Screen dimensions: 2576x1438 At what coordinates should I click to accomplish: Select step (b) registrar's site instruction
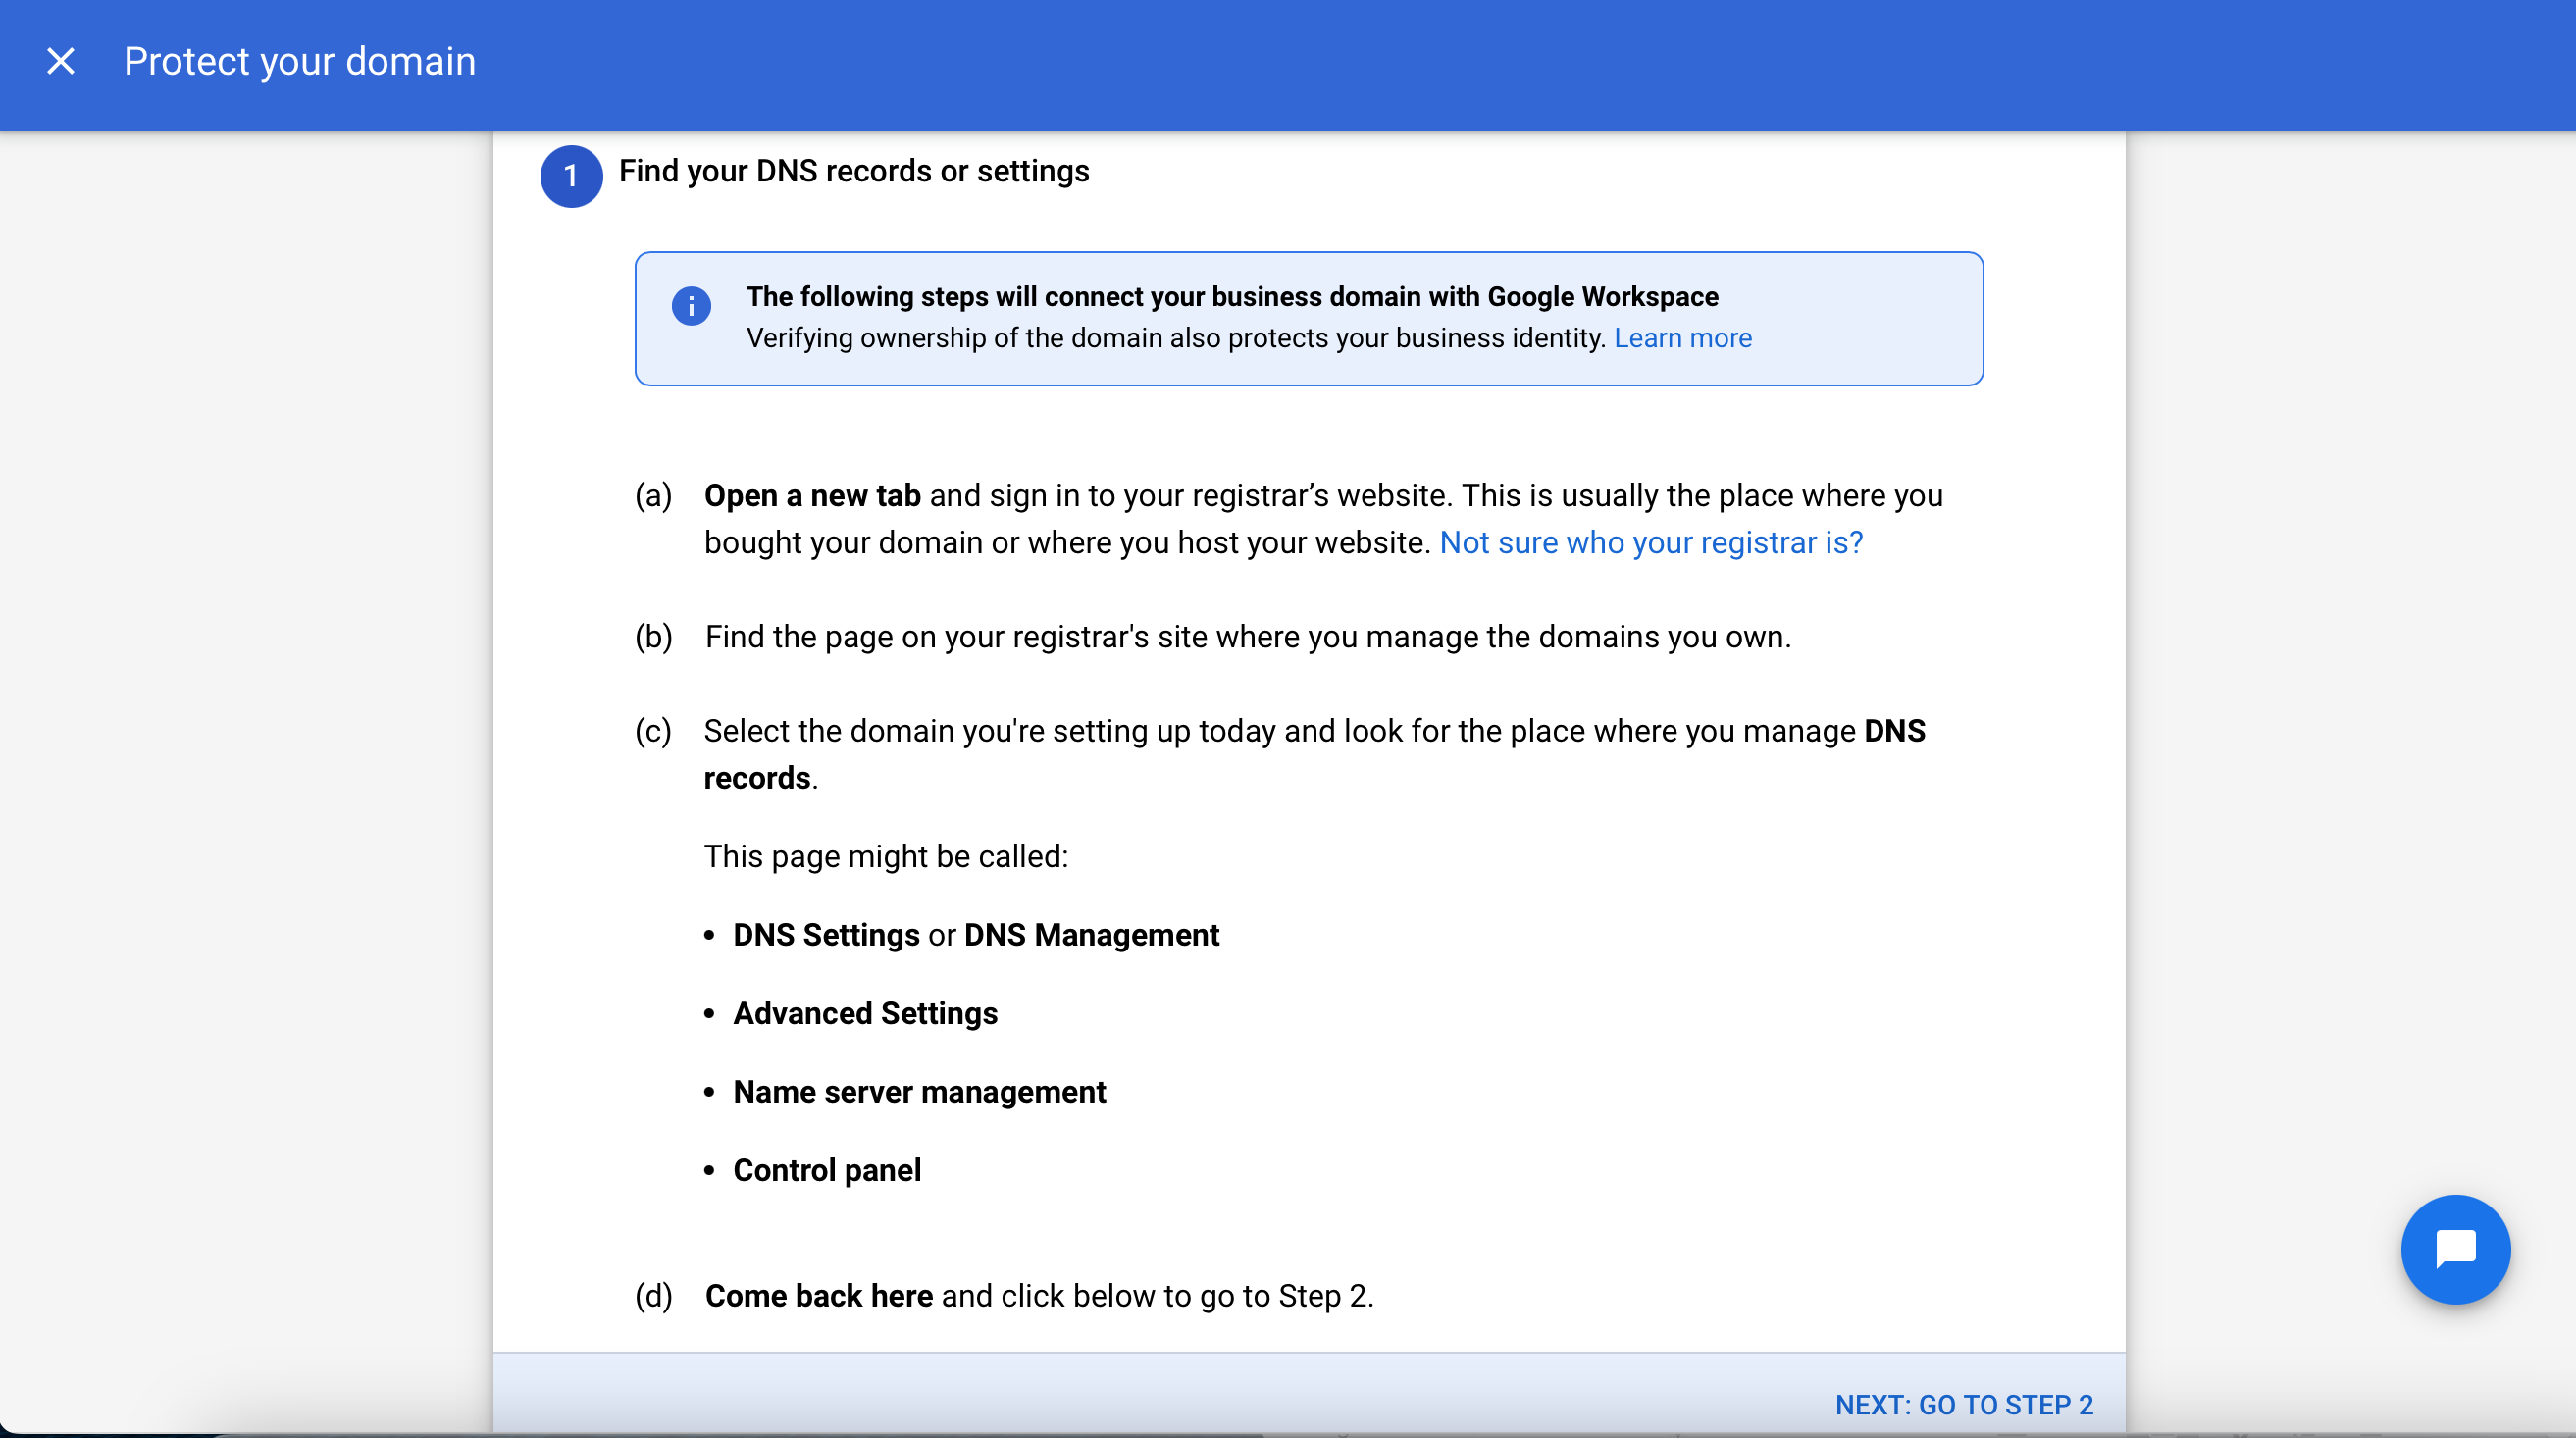coord(1248,637)
